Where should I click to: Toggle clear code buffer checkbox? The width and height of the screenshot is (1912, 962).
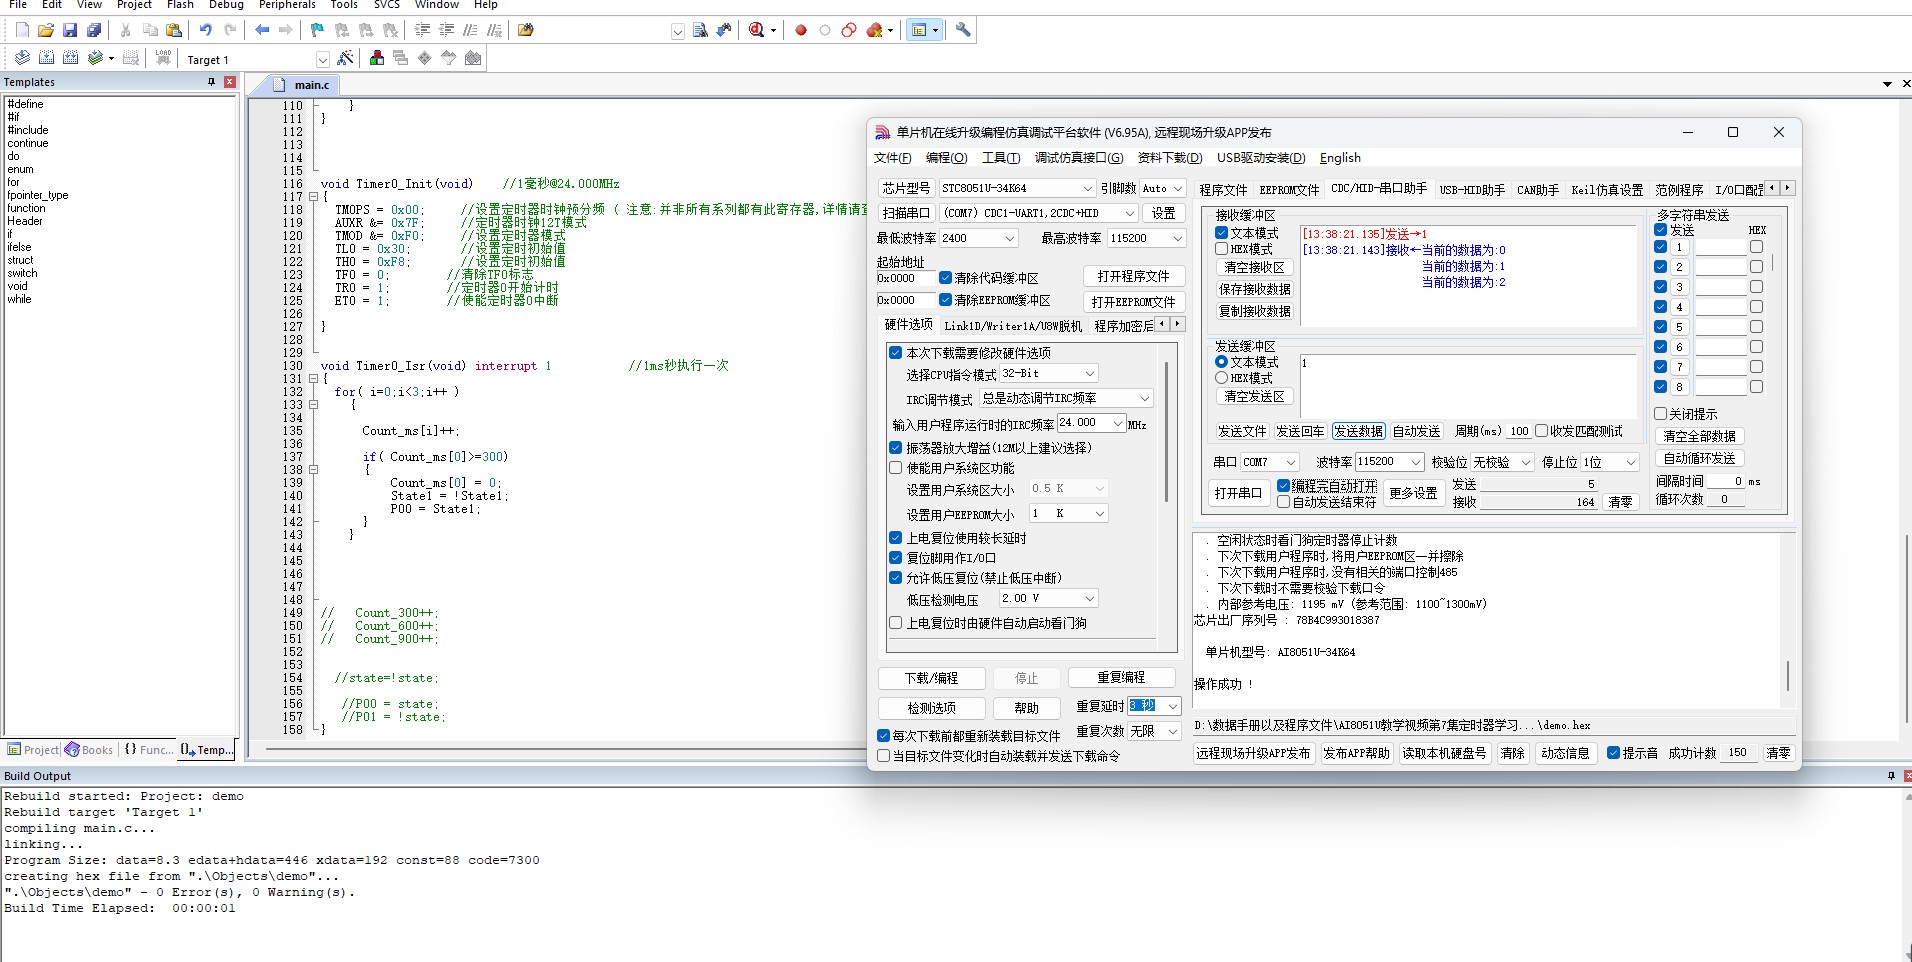(x=945, y=278)
